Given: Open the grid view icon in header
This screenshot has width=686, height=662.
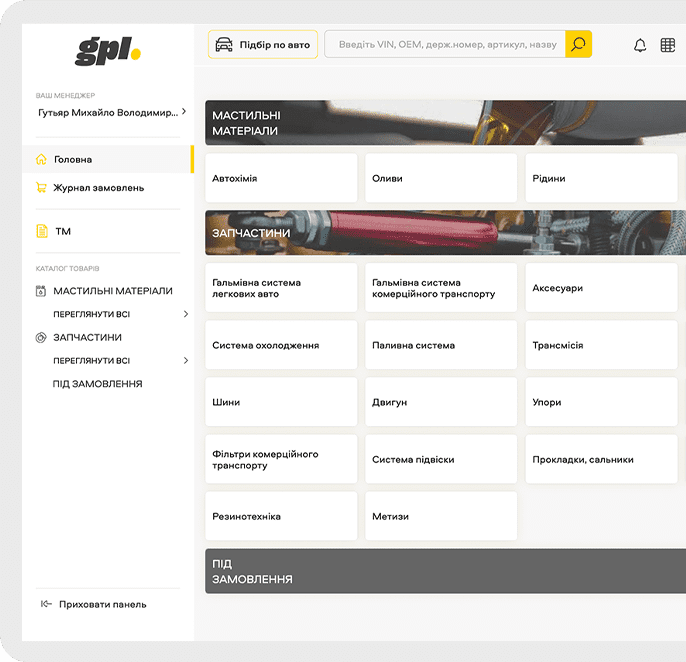Looking at the screenshot, I should 668,45.
